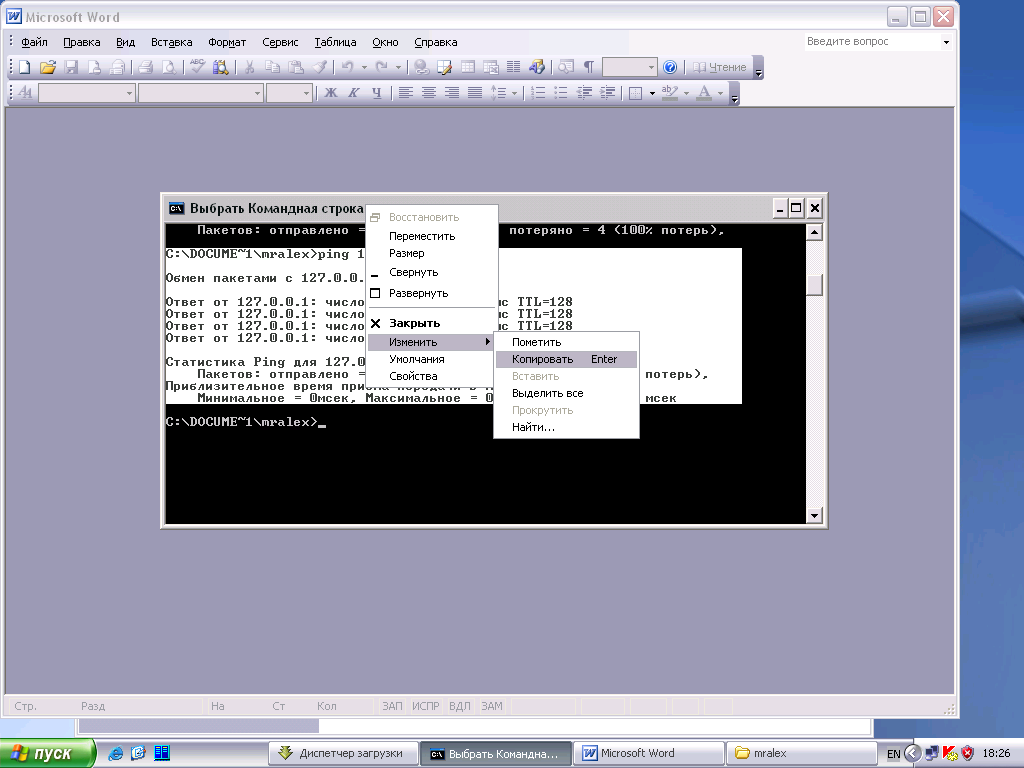Choose Копировать in the submenu

pos(566,359)
